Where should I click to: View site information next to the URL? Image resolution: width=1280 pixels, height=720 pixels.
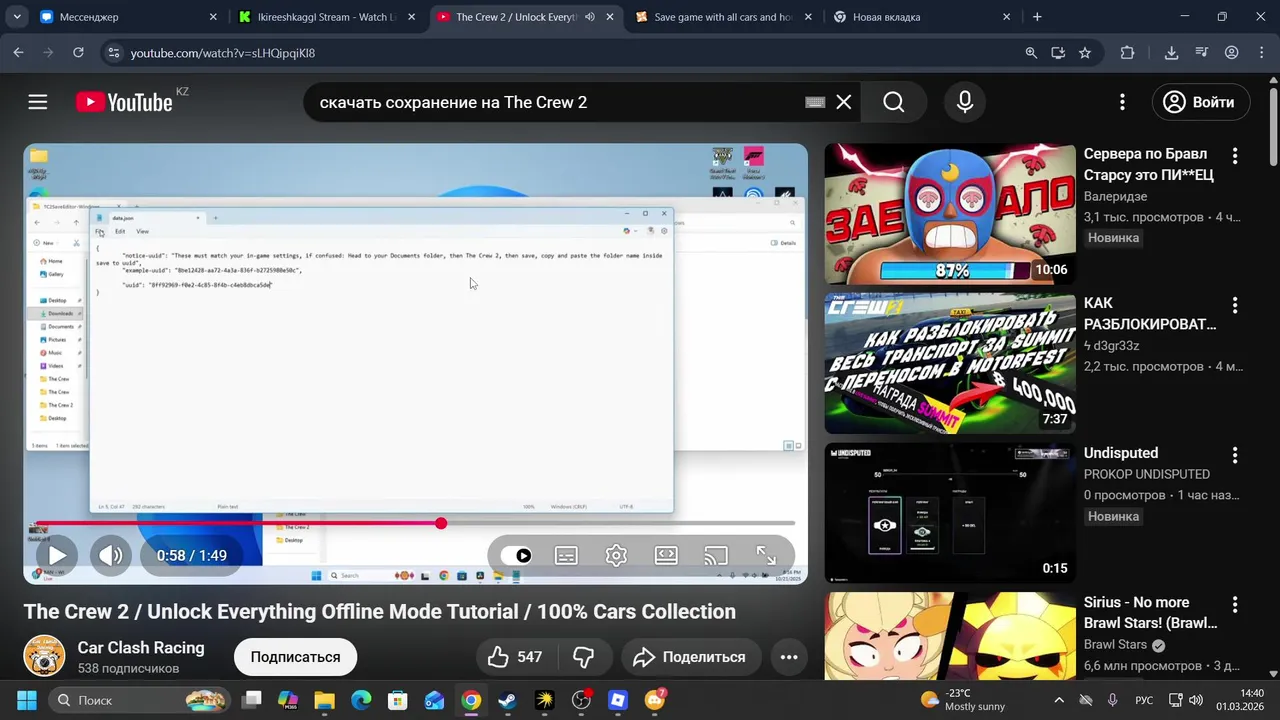pyautogui.click(x=113, y=53)
